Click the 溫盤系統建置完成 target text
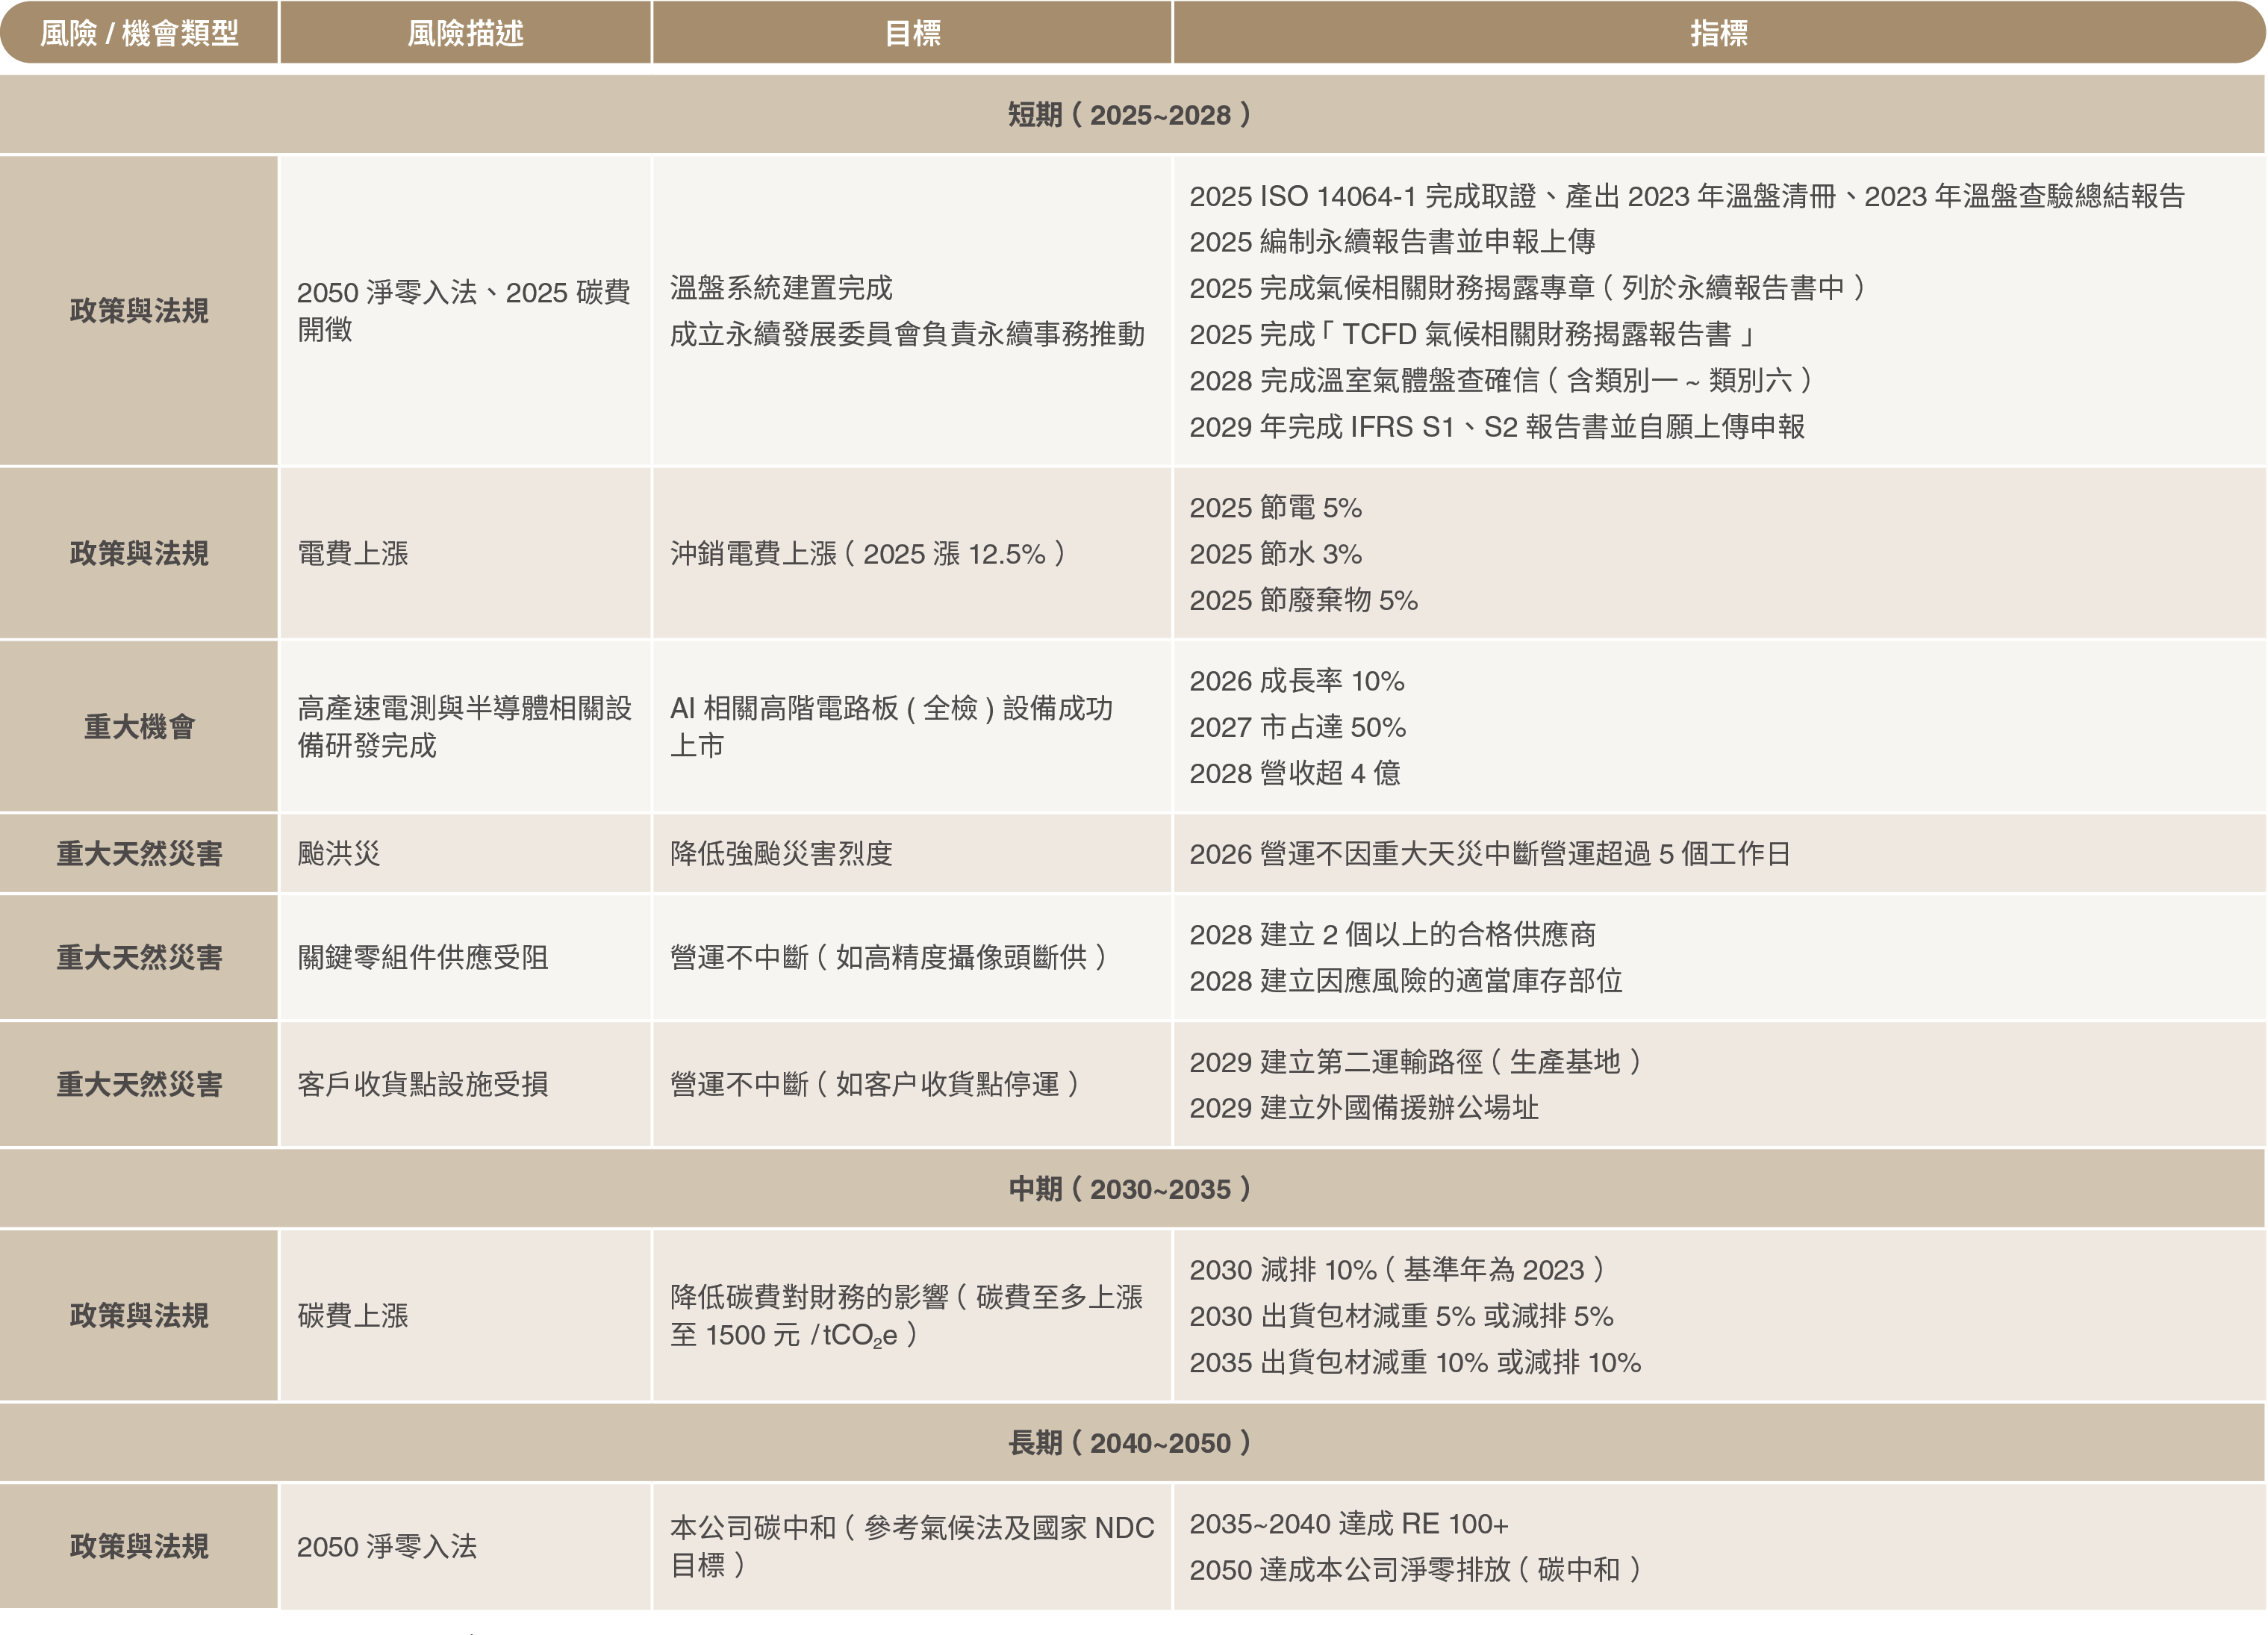Image resolution: width=2268 pixels, height=1635 pixels. tap(781, 288)
